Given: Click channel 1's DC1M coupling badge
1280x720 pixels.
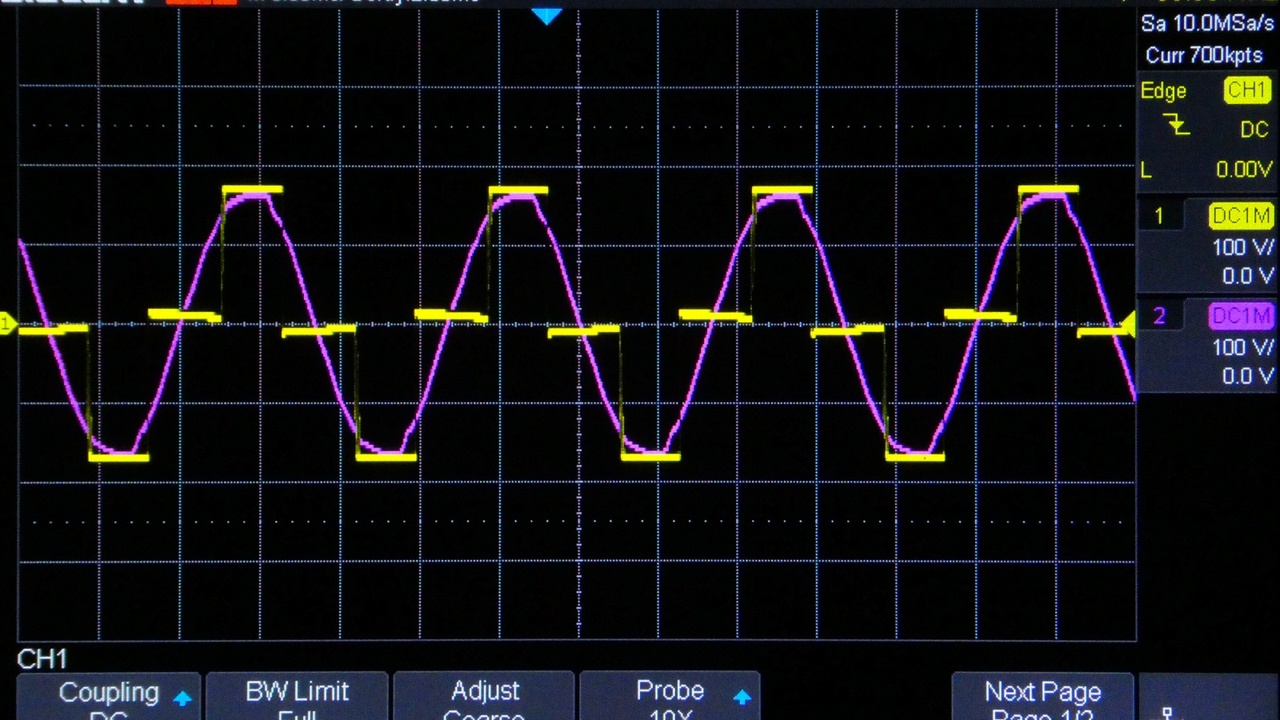Looking at the screenshot, I should click(x=1241, y=216).
